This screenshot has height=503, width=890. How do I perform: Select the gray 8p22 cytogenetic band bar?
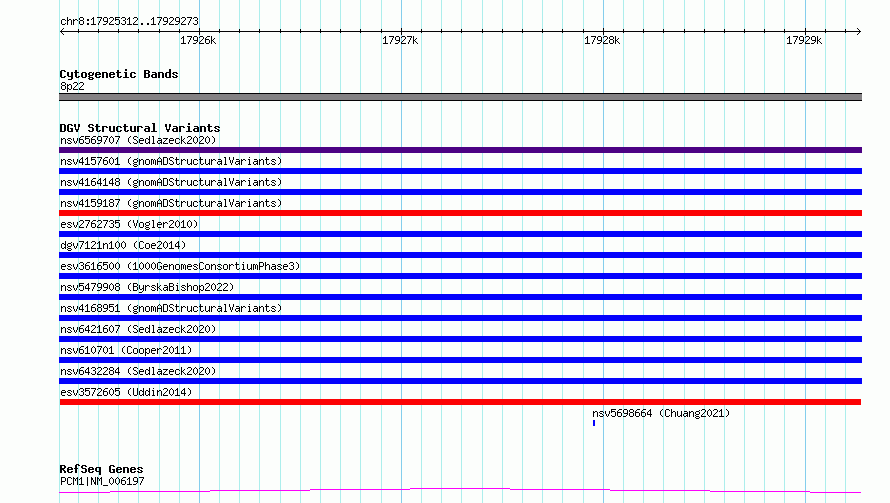pyautogui.click(x=460, y=97)
